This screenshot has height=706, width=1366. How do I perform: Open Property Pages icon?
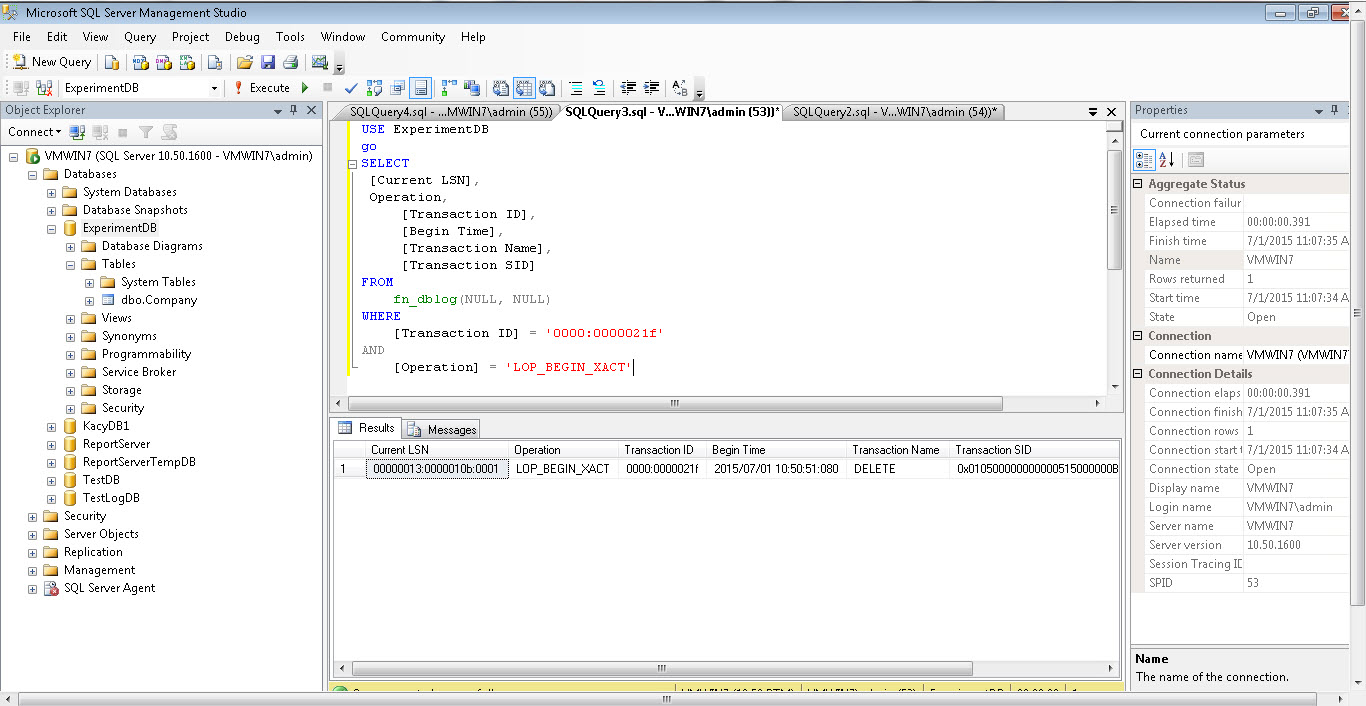coord(1195,160)
